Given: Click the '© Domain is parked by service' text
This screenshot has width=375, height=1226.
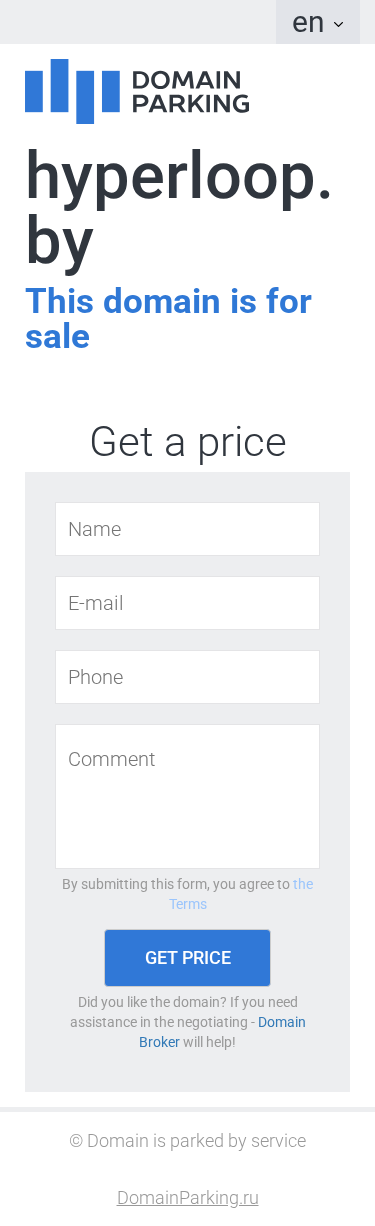Looking at the screenshot, I should point(188,1141).
